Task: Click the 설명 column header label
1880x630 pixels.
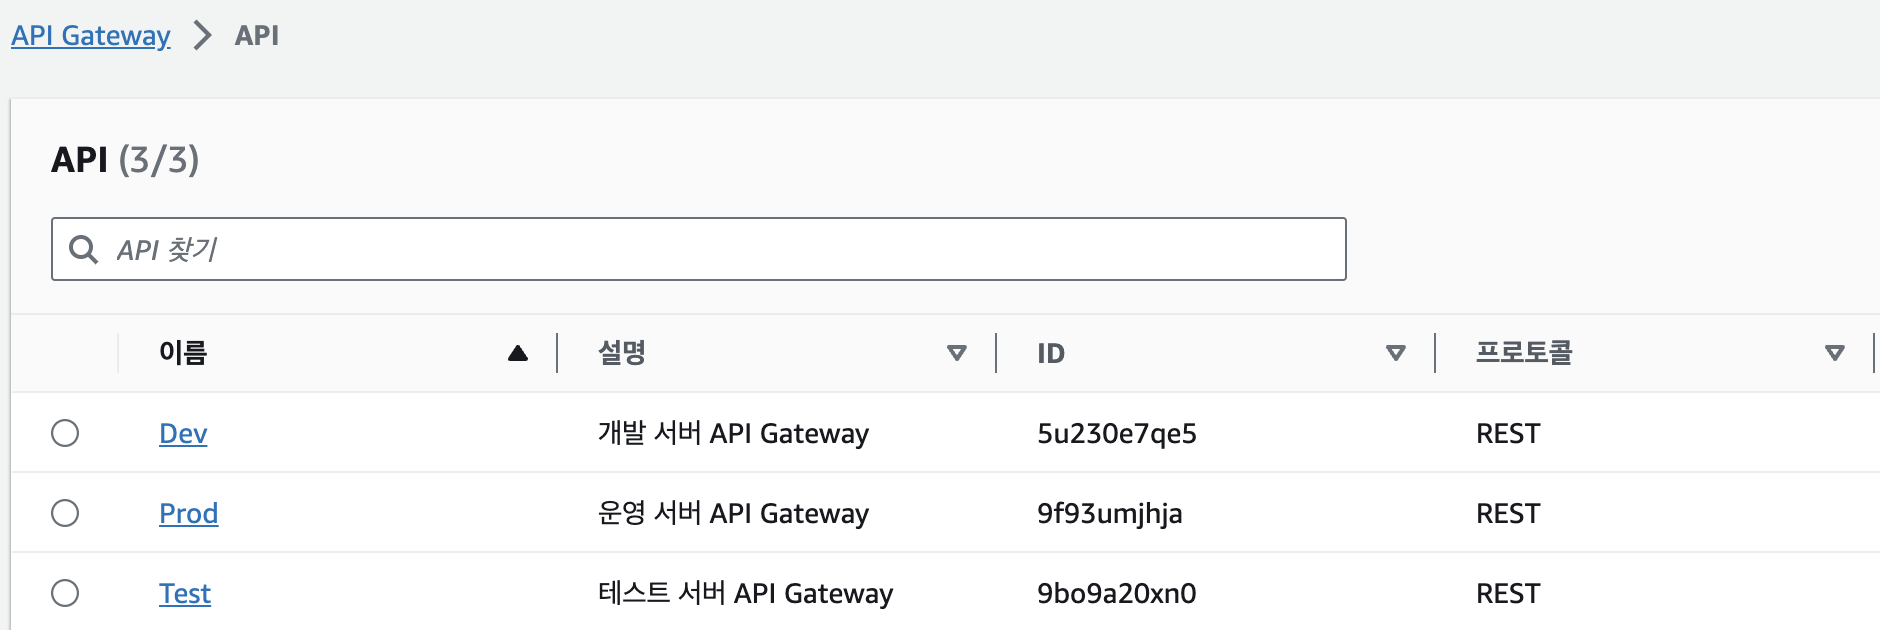Action: click(x=622, y=353)
